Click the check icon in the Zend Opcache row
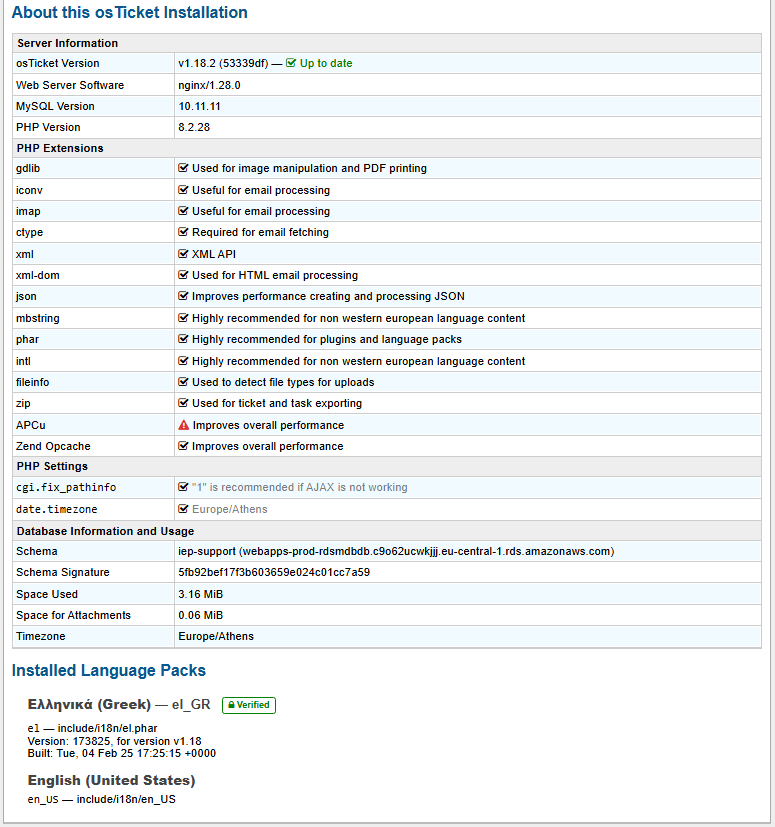The height and width of the screenshot is (827, 775). click(183, 446)
